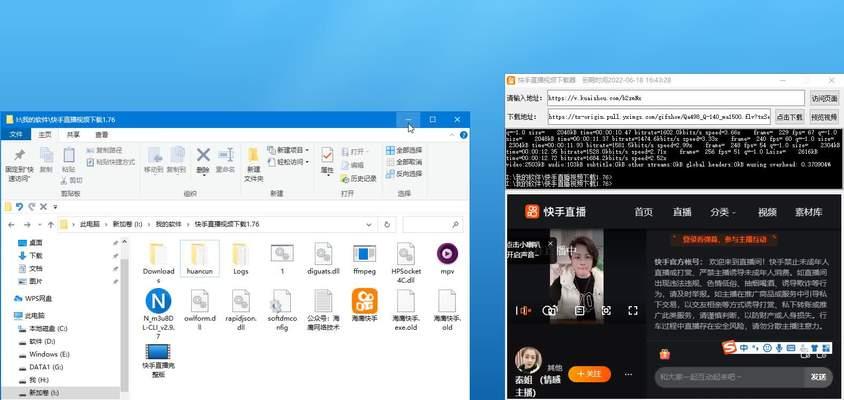Click the Copy to (复制到) icon
The height and width of the screenshot is (400, 844).
[x=177, y=155]
